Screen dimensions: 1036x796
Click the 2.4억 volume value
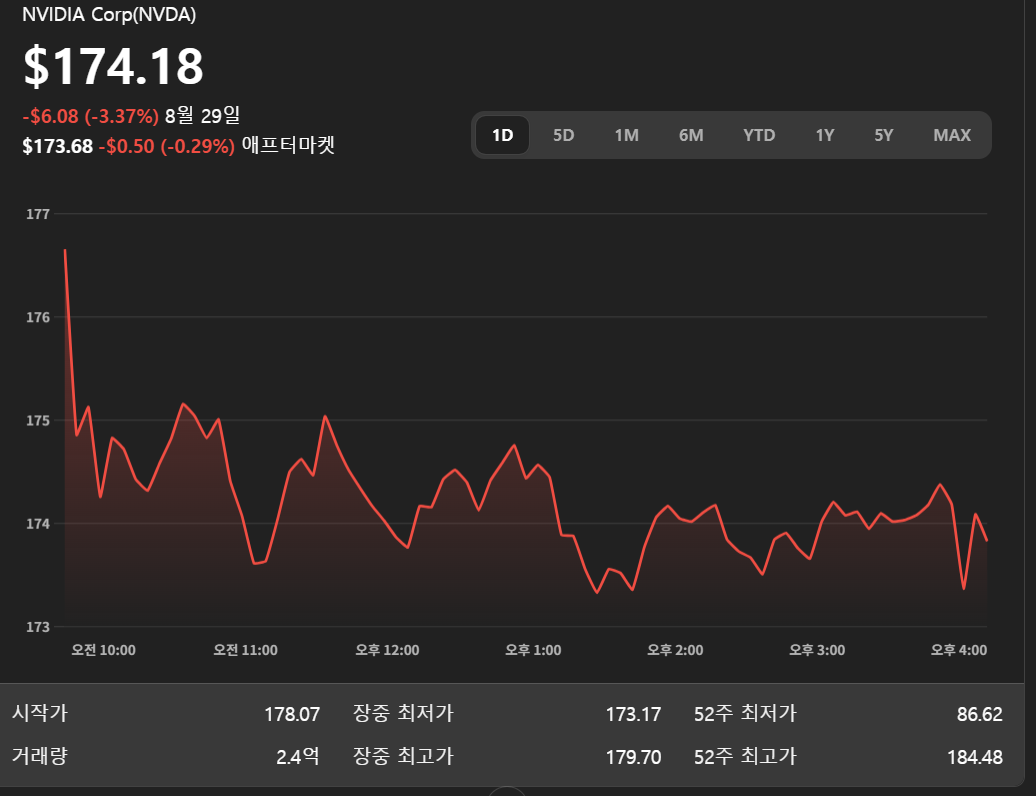click(x=298, y=756)
